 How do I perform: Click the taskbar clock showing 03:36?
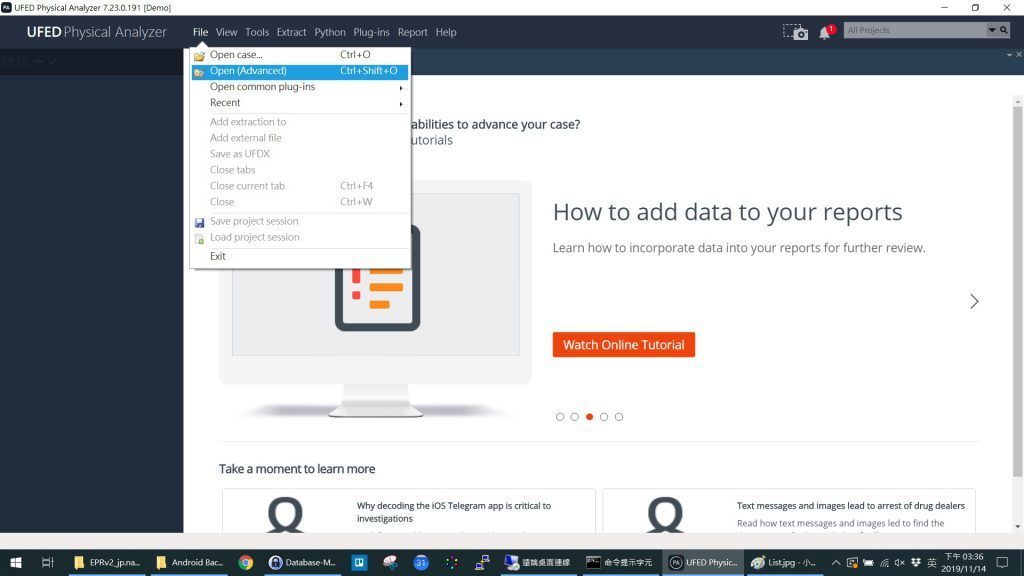coord(964,562)
